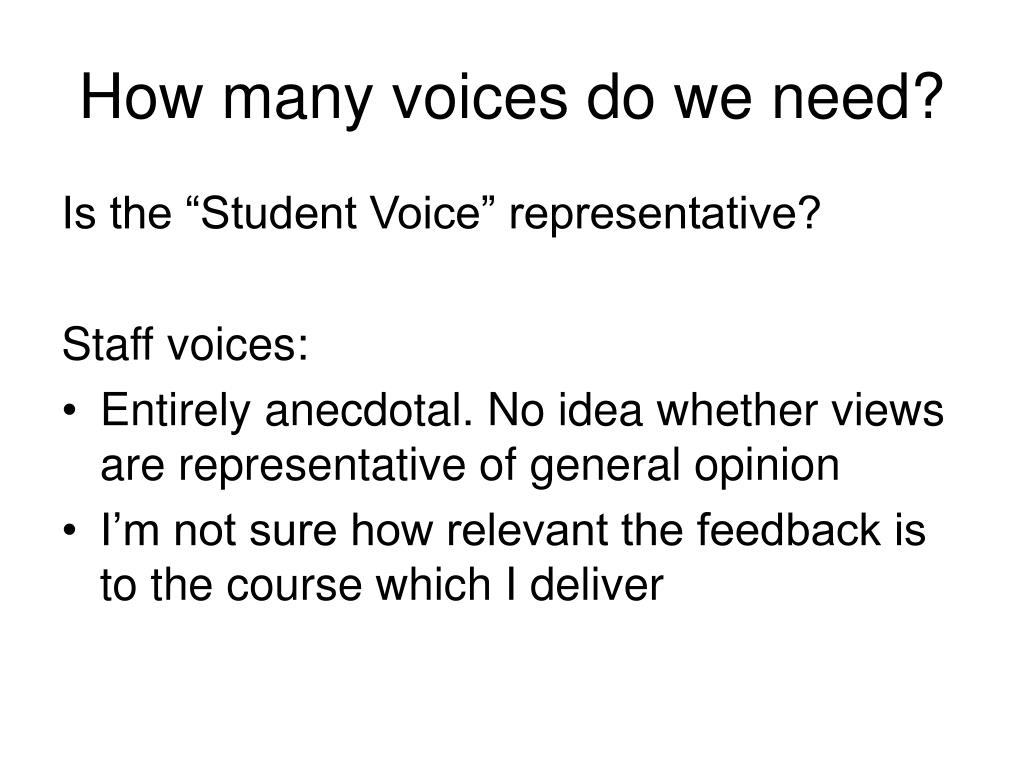1024x768 pixels.
Task: Click the text 'to the course which I deliver'
Action: pos(381,584)
